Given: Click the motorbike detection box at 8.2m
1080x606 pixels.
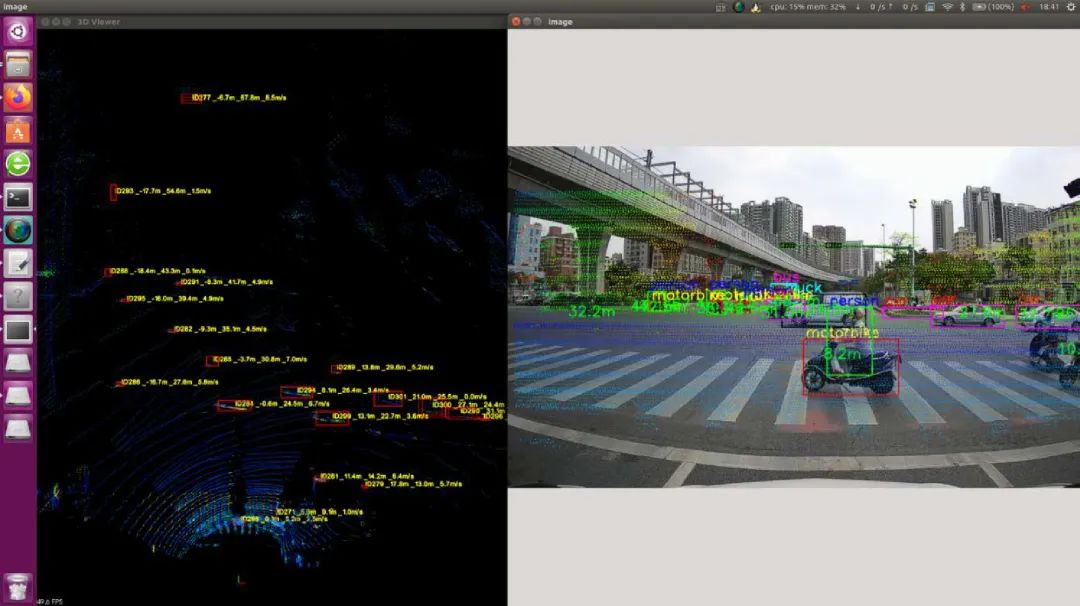Looking at the screenshot, I should click(x=850, y=366).
